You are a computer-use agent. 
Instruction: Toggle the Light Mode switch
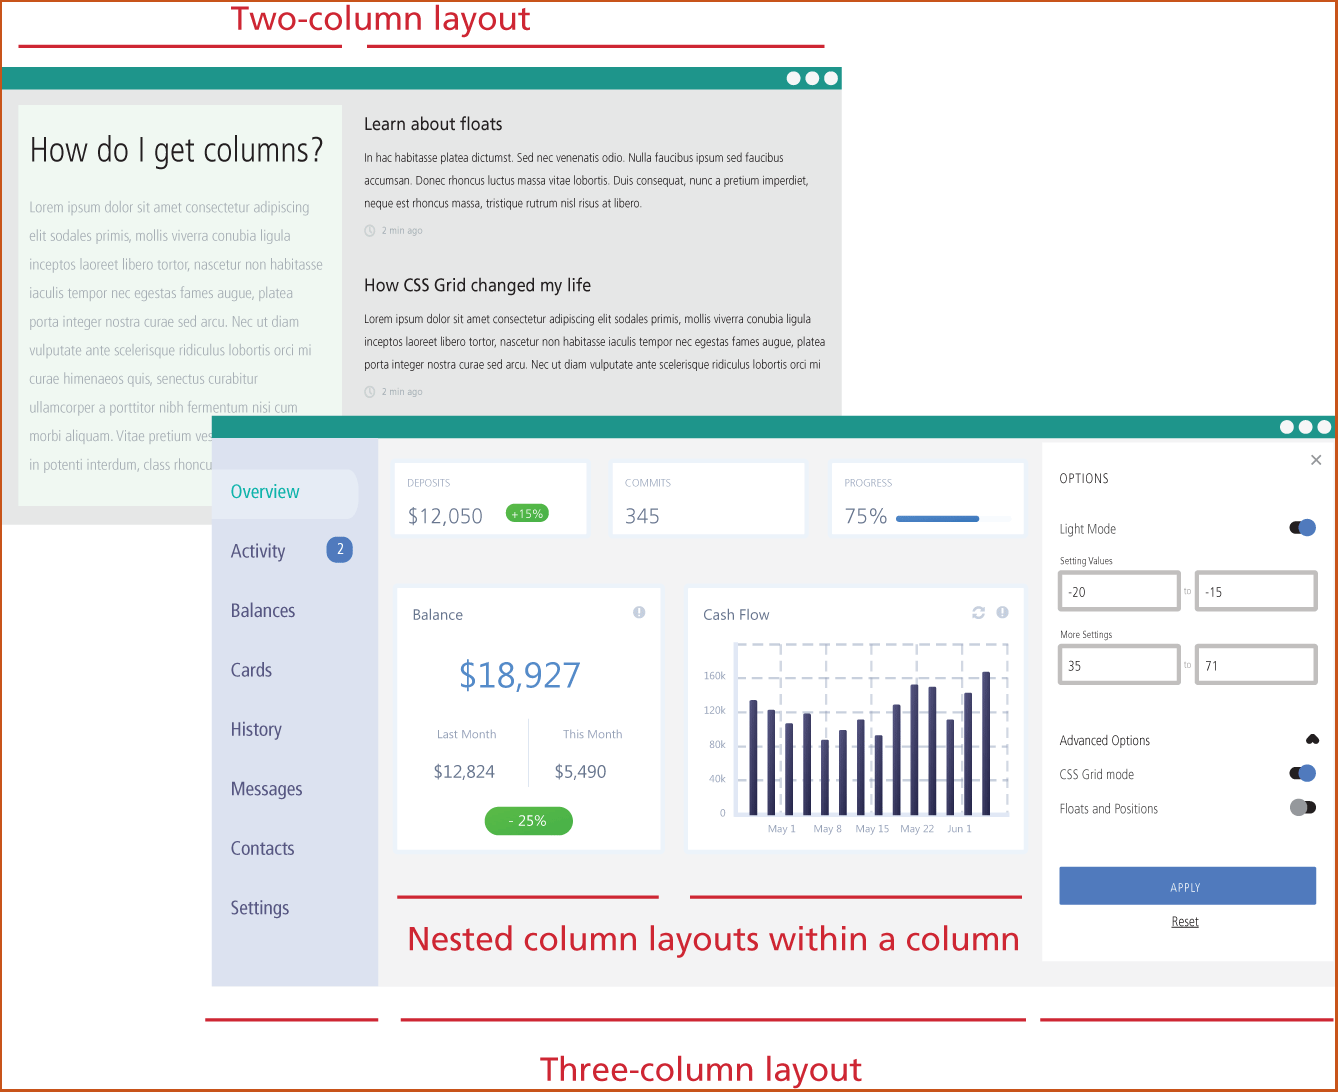coord(1302,528)
